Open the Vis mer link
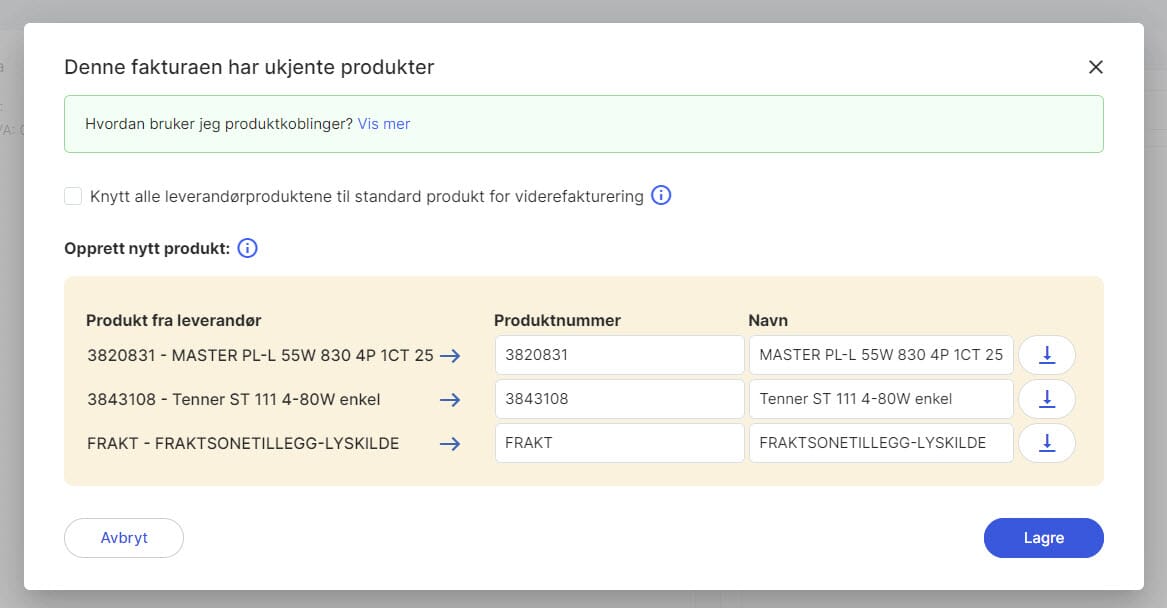Viewport: 1167px width, 608px height. tap(384, 124)
